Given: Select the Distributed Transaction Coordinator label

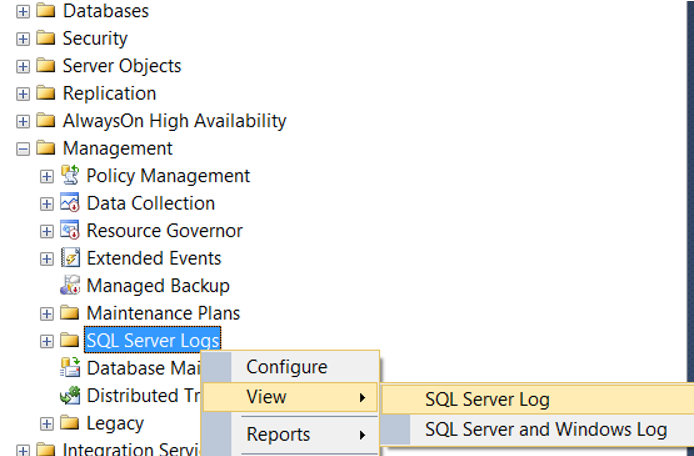Looking at the screenshot, I should coord(143,396).
